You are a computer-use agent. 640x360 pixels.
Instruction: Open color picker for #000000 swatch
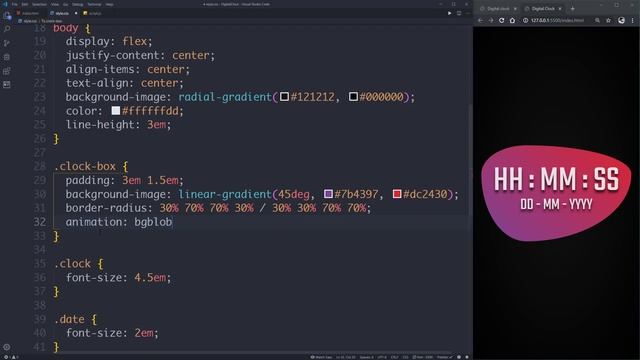(x=353, y=97)
